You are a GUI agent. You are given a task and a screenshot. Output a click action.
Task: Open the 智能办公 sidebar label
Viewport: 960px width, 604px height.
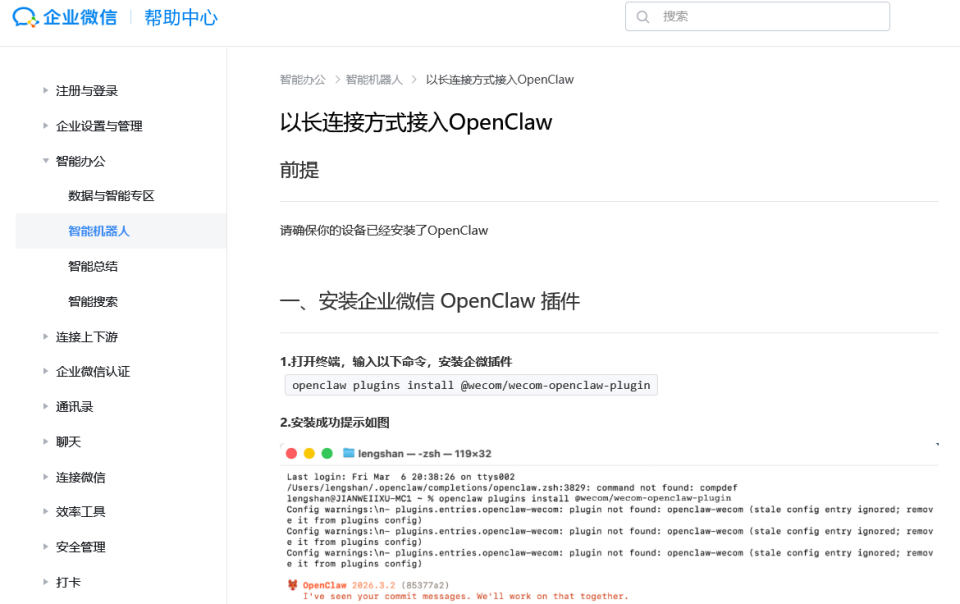(80, 161)
